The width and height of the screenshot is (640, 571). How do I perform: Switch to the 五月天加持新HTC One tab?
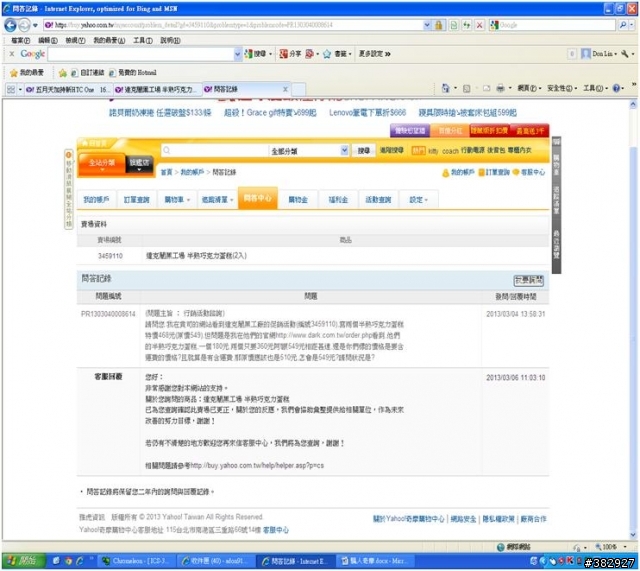pos(68,89)
